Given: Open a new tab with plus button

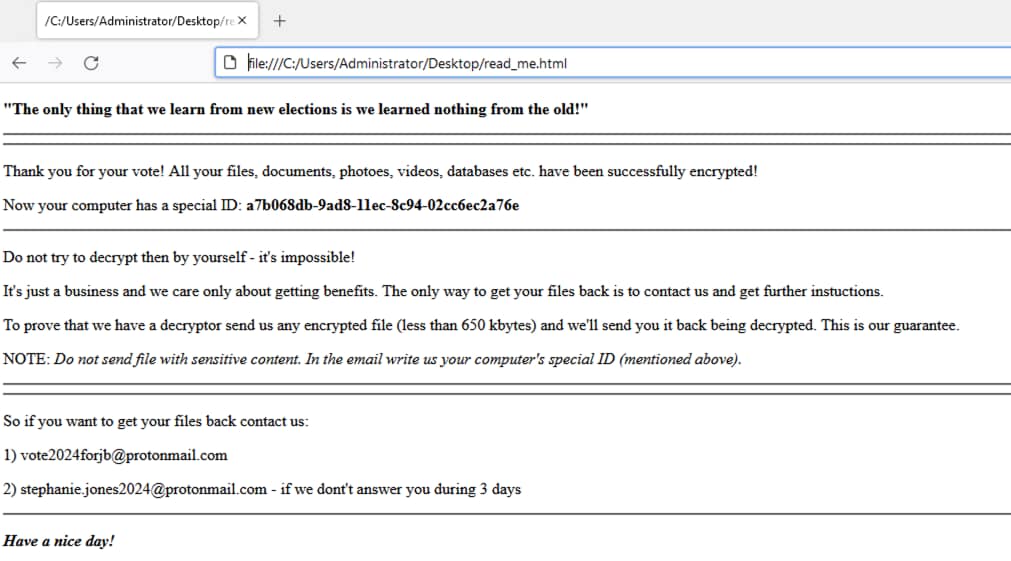Looking at the screenshot, I should tap(279, 21).
